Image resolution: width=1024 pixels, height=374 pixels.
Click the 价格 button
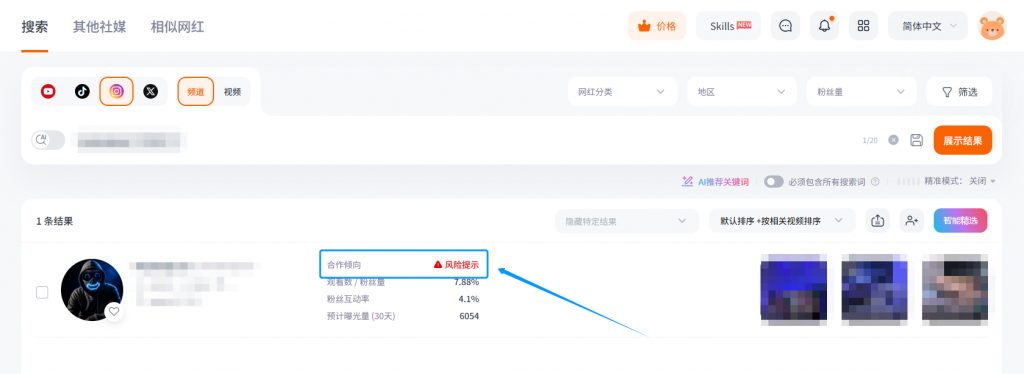click(x=657, y=26)
